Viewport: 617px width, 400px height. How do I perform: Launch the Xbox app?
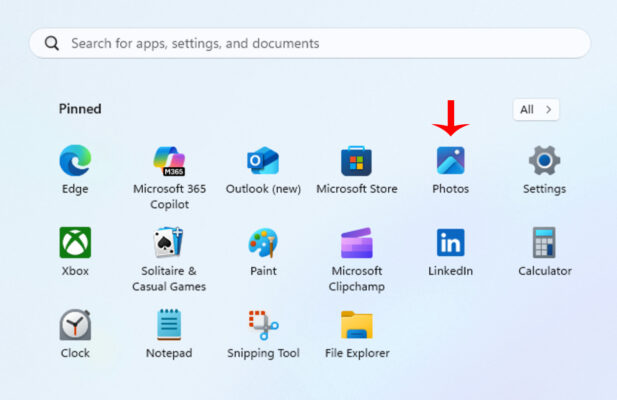click(x=75, y=243)
